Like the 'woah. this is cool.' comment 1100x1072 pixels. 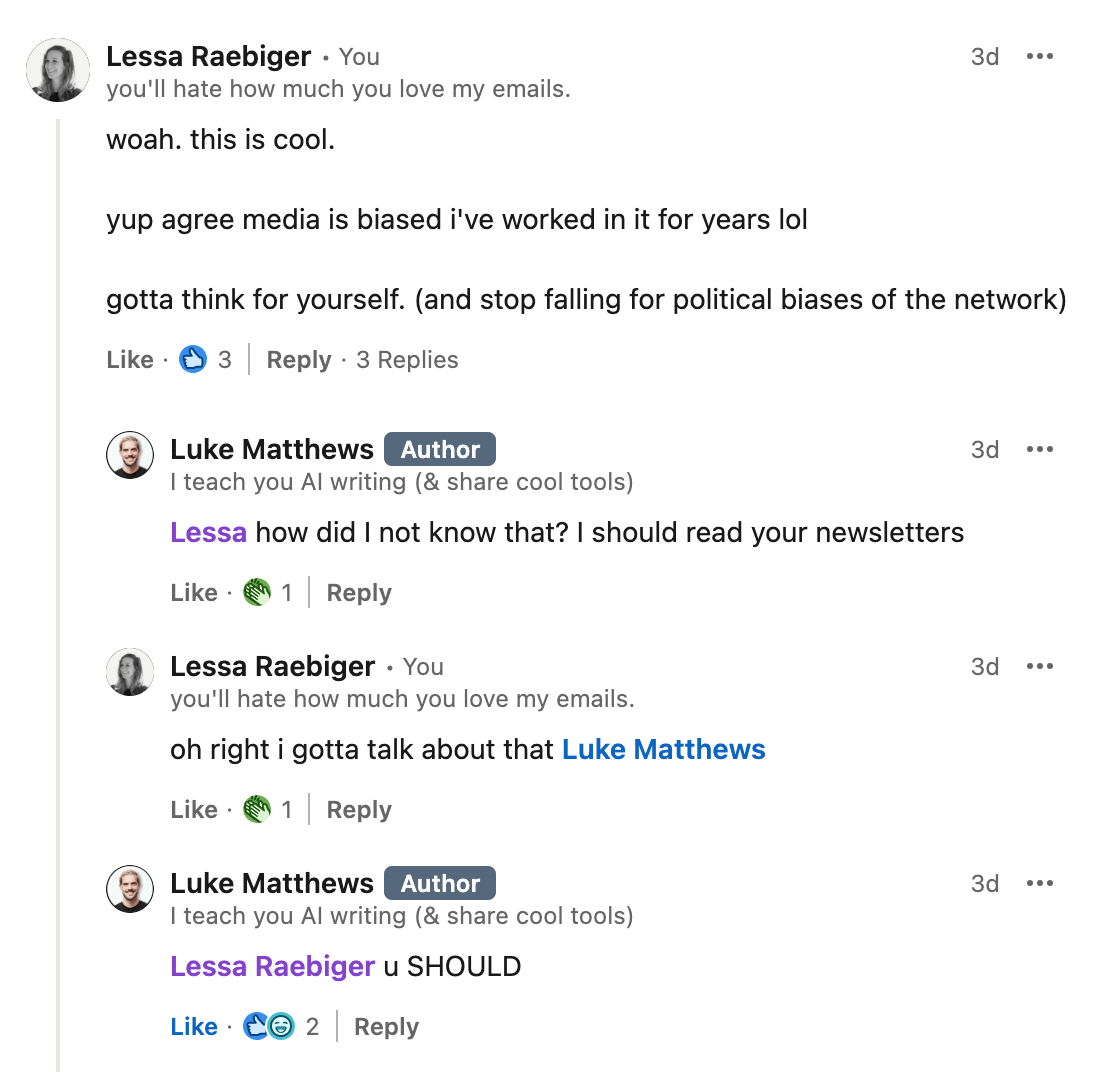[x=130, y=359]
